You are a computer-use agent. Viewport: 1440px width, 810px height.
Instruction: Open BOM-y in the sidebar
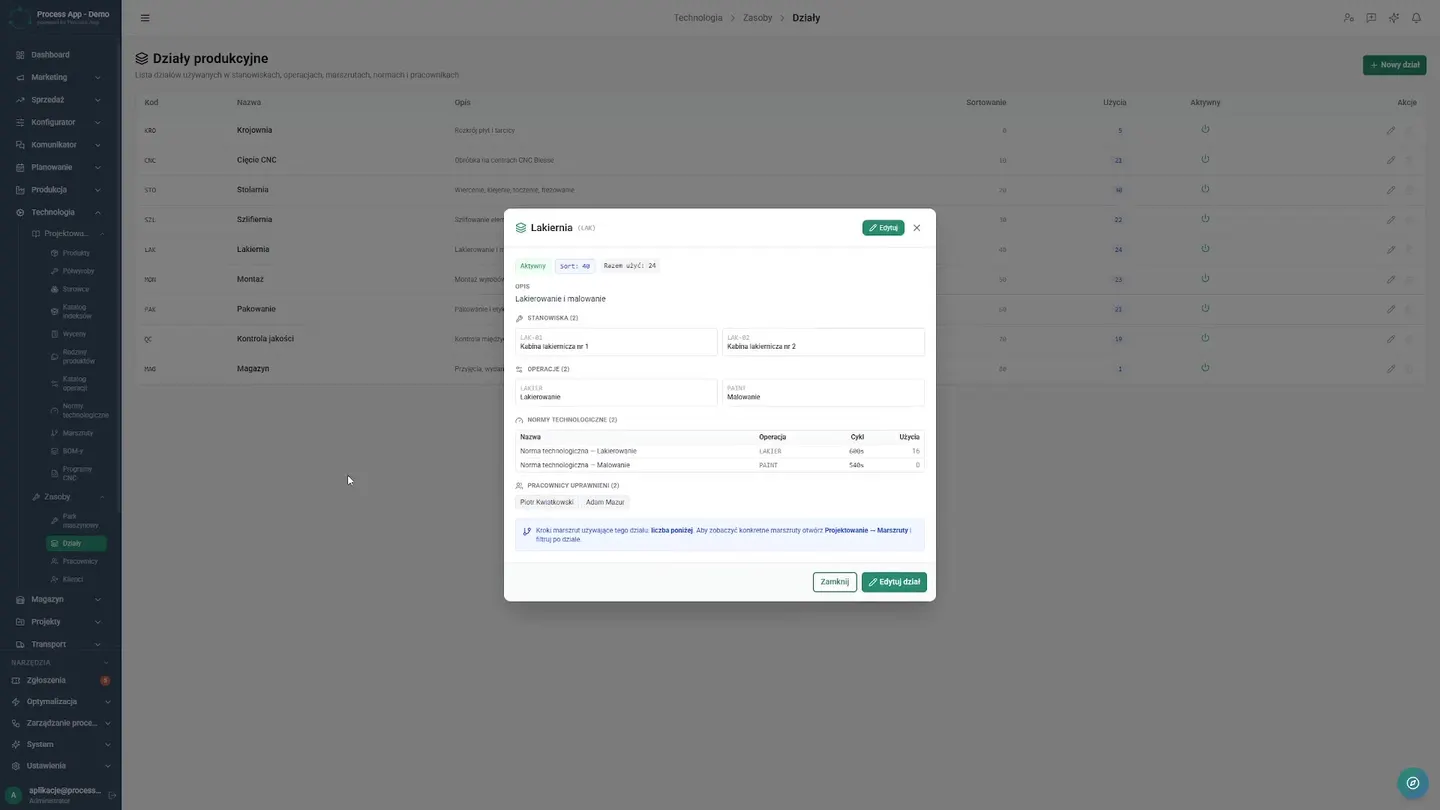point(72,451)
